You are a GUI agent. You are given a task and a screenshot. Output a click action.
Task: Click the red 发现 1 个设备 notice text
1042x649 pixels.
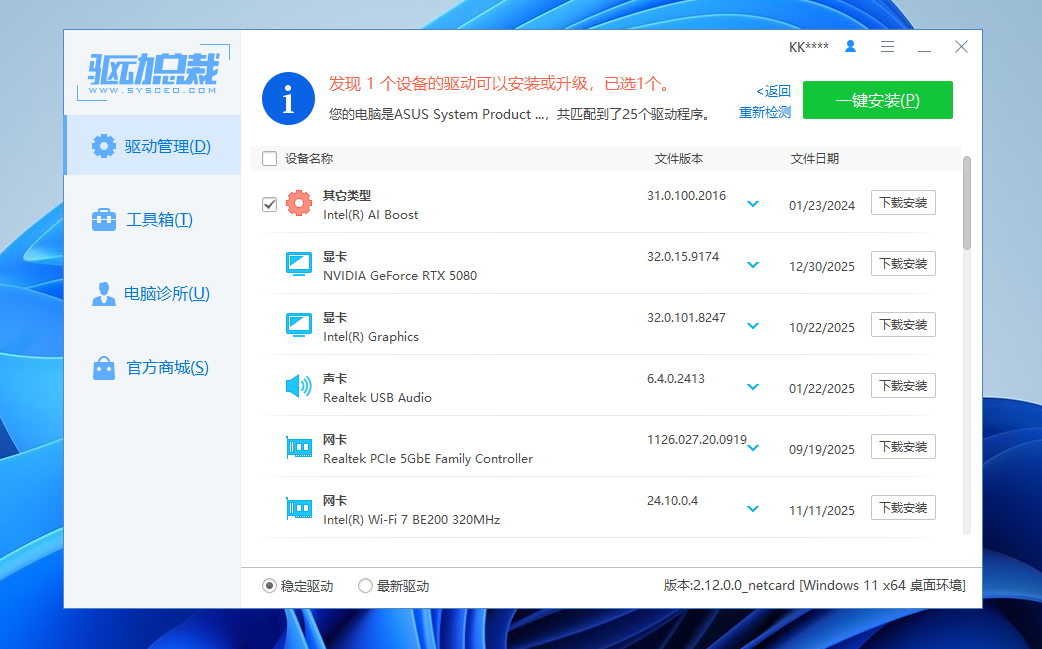point(500,84)
